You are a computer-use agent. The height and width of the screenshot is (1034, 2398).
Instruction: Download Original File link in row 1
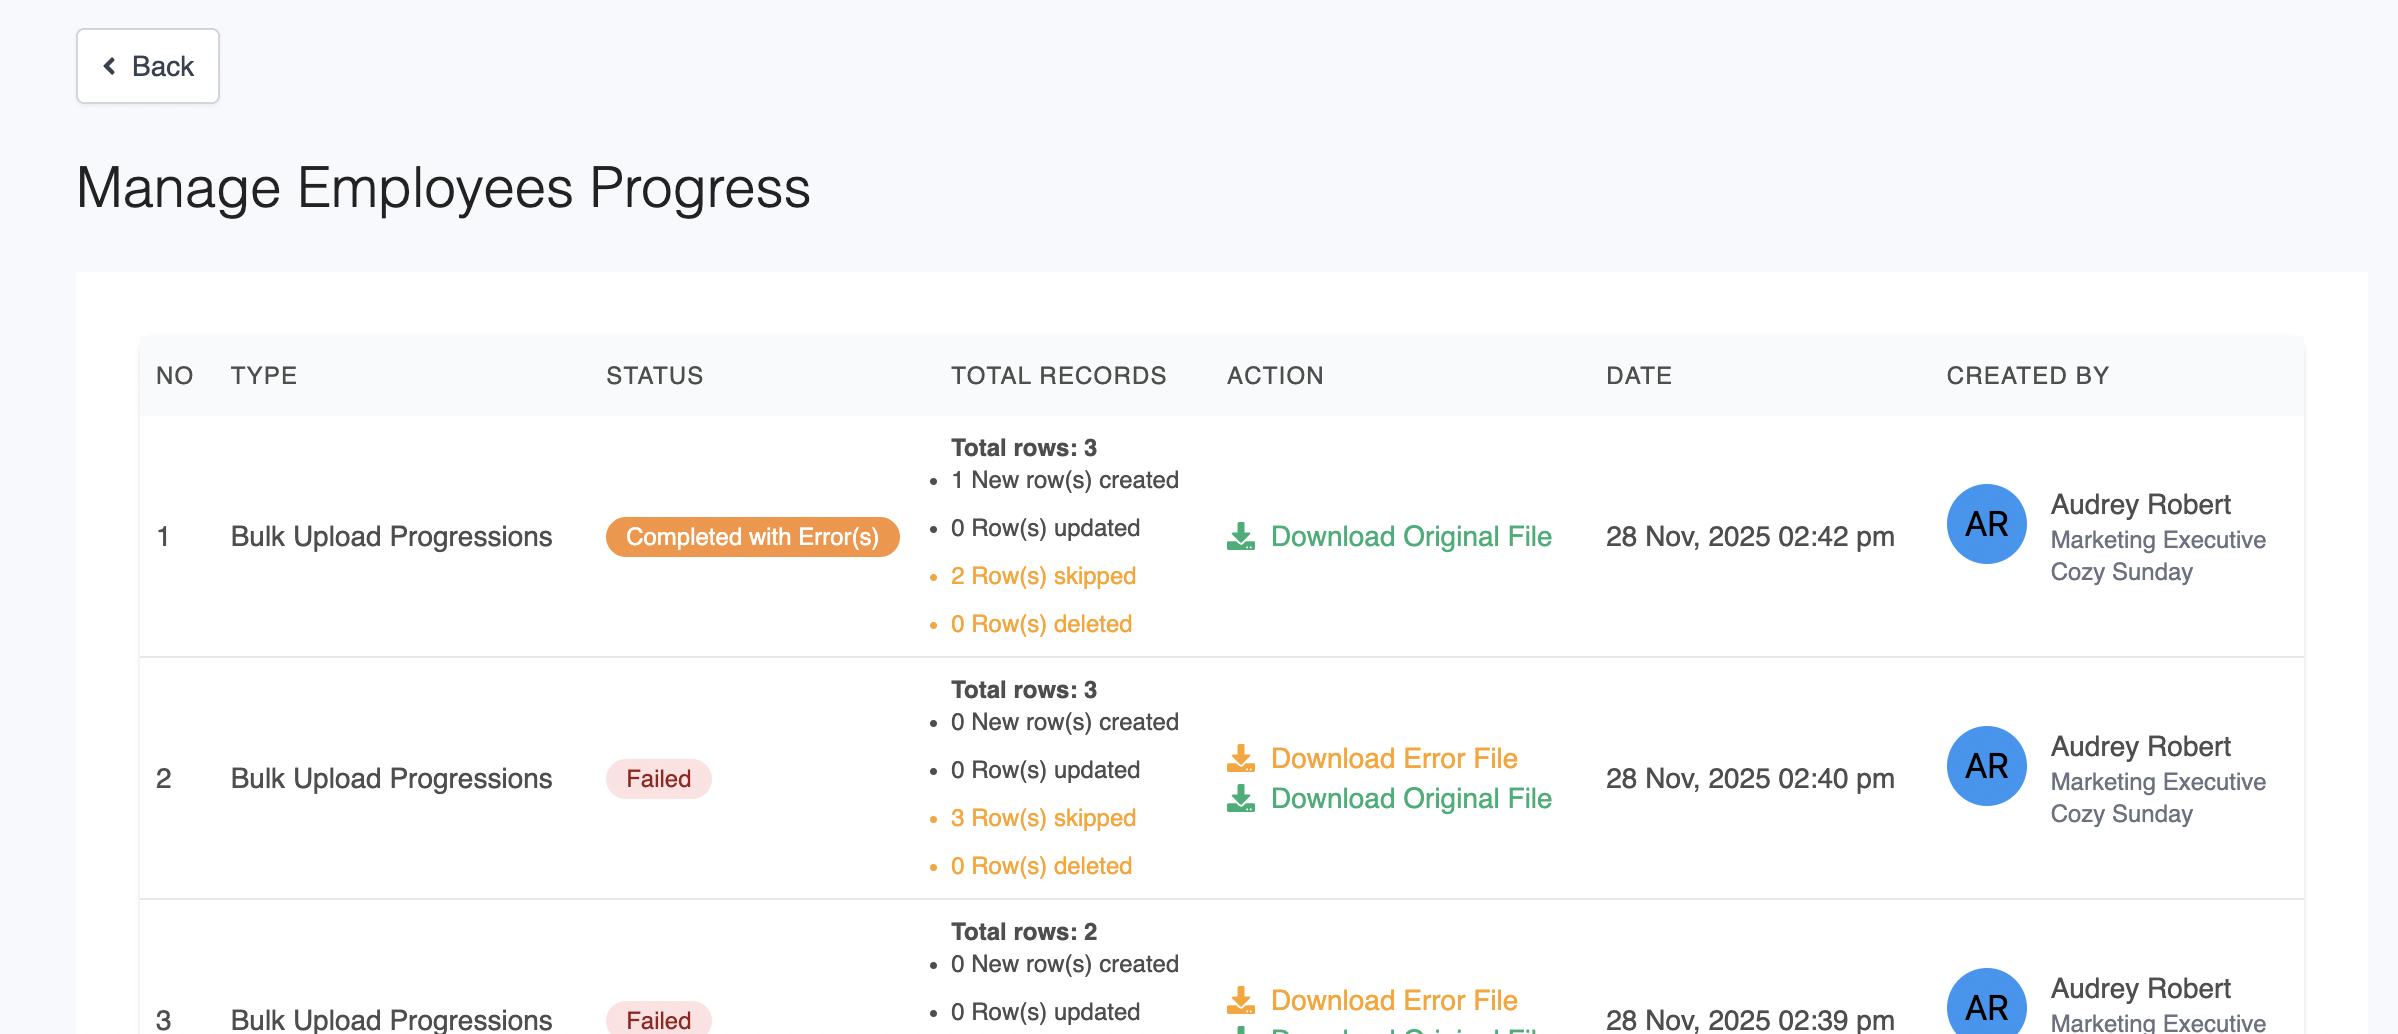pyautogui.click(x=1411, y=537)
